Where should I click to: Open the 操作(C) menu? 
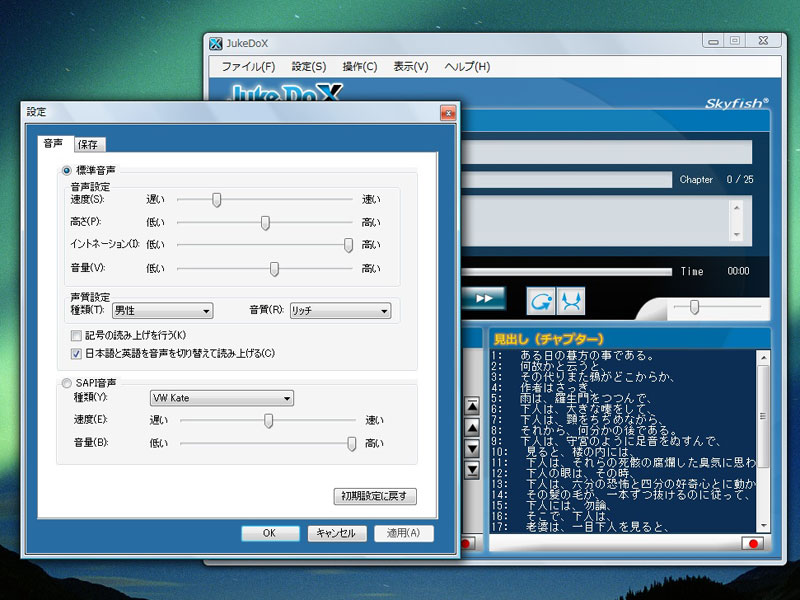point(360,67)
